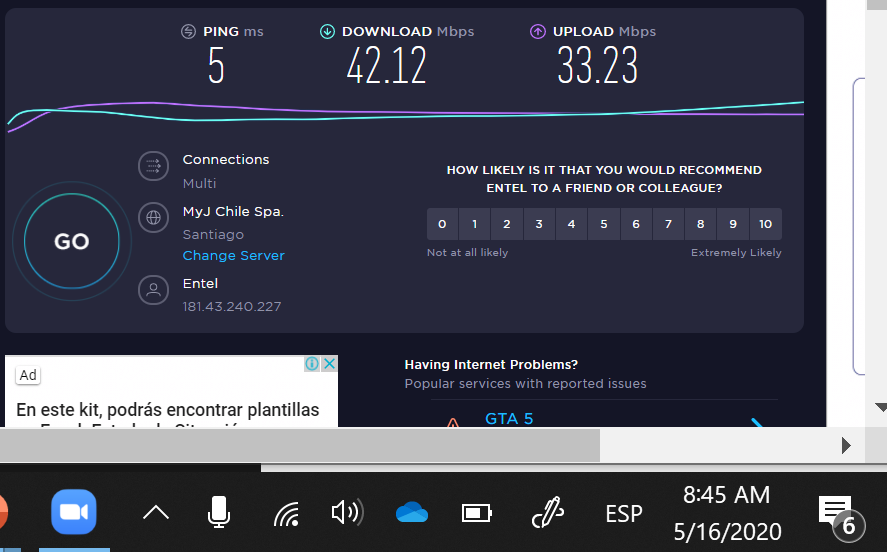Screen dimensions: 887x552
Task: Click the upload result 33.23
Action: pyautogui.click(x=597, y=66)
